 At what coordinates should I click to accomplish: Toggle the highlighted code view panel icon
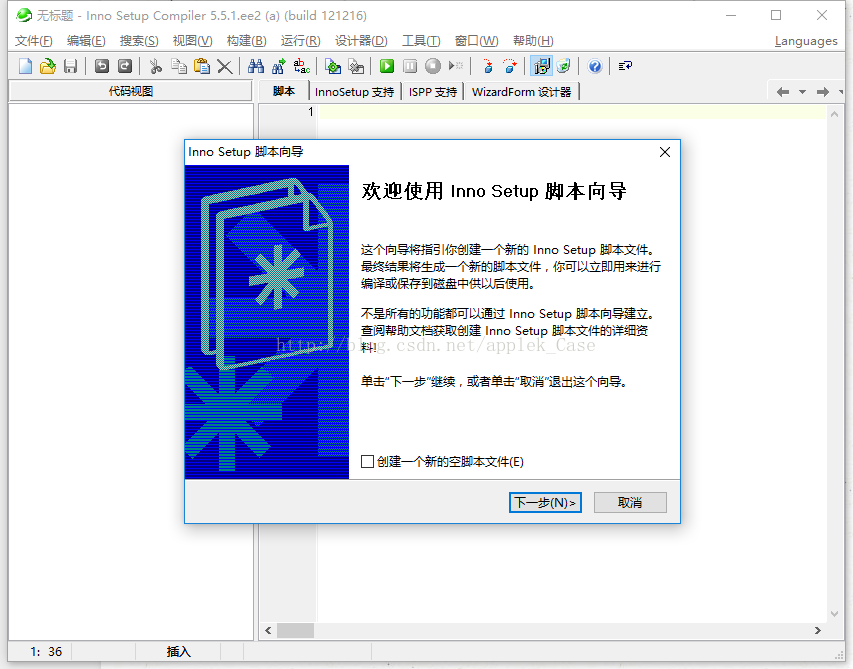coord(542,66)
